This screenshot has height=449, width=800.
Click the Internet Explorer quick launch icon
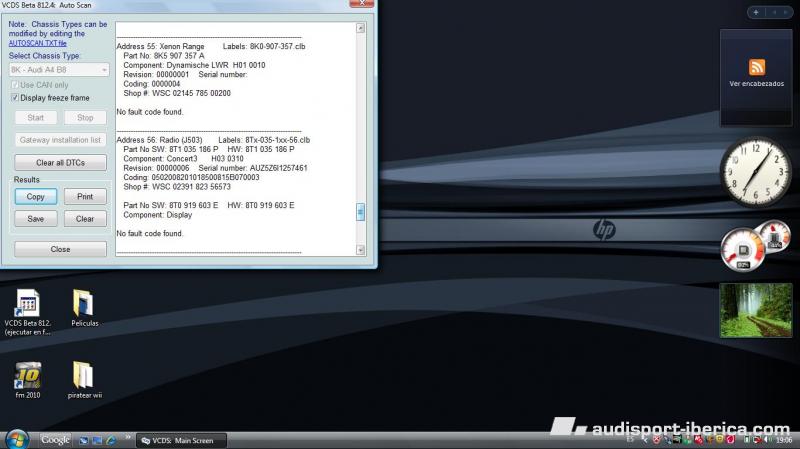click(x=111, y=440)
